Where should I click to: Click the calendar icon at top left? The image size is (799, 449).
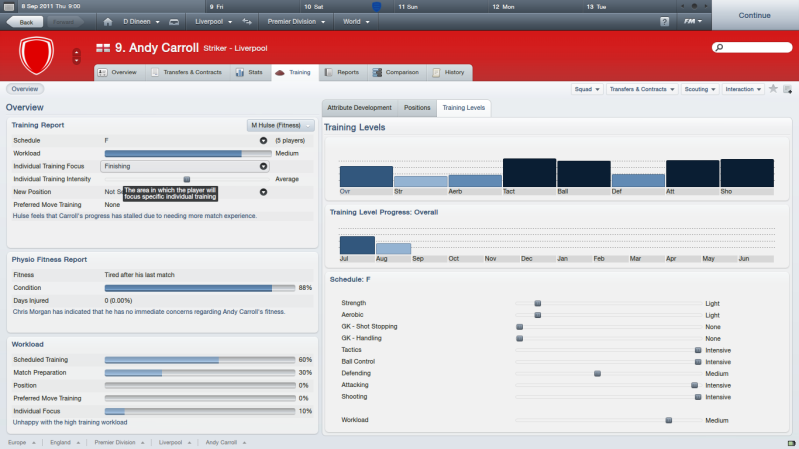pyautogui.click(x=9, y=7)
